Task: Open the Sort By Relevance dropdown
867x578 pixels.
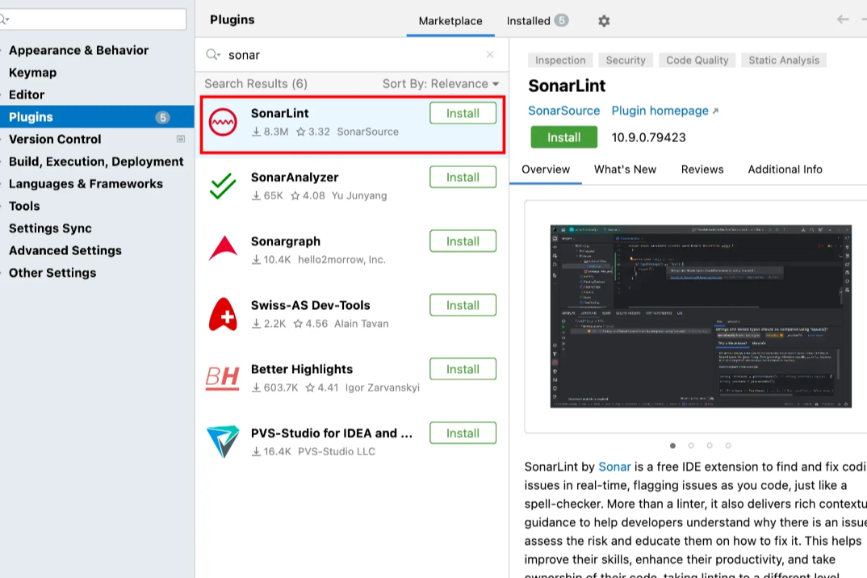Action: [441, 84]
